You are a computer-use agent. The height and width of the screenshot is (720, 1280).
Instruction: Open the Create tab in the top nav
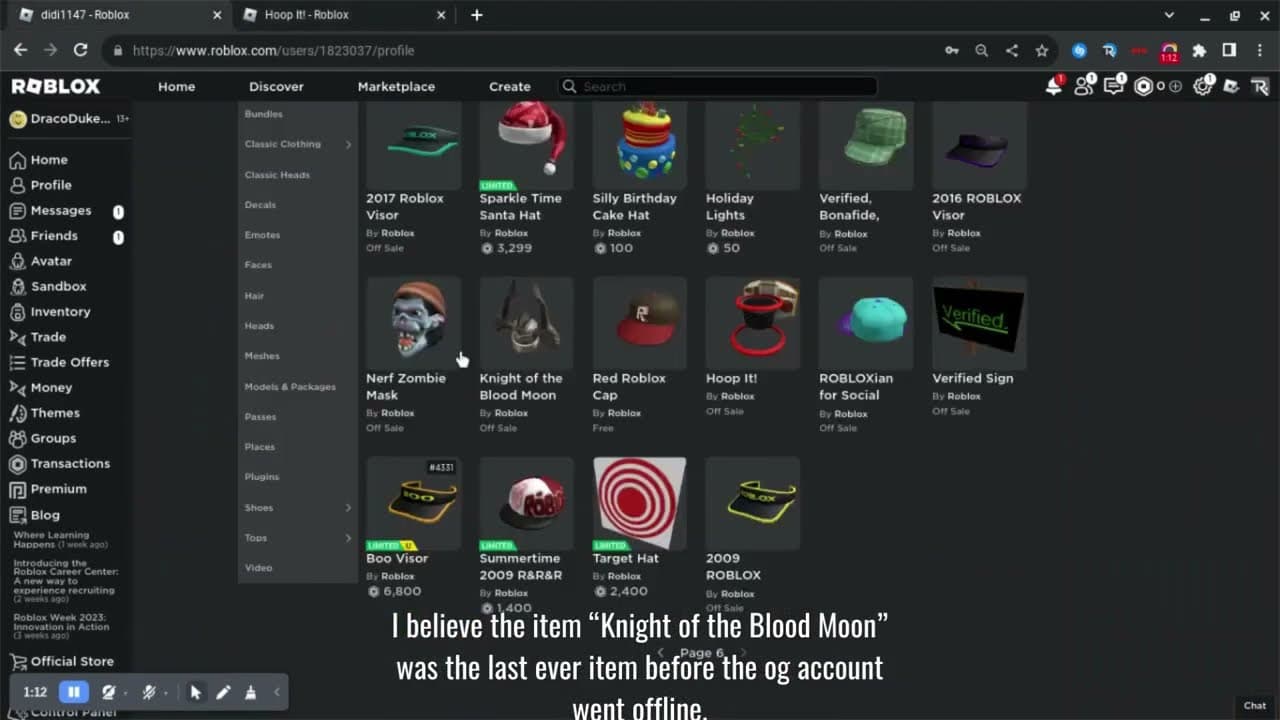pos(510,87)
